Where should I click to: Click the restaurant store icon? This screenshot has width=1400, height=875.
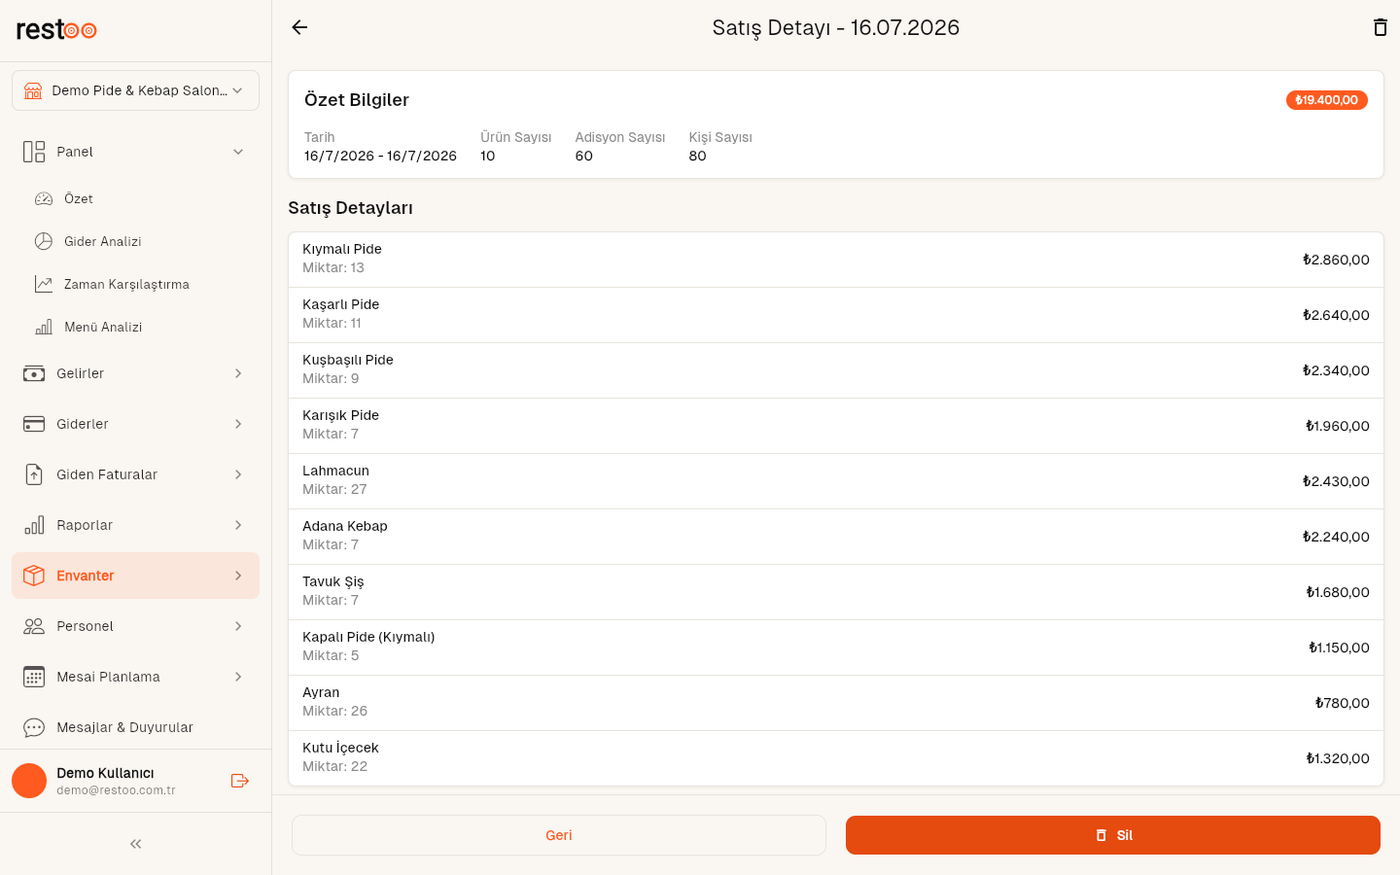pos(33,91)
